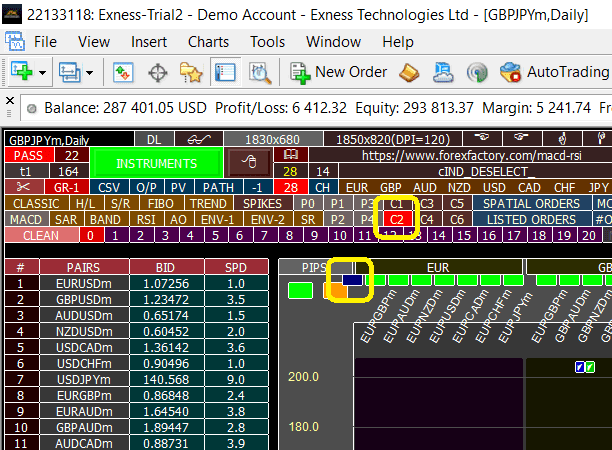Toggle AutoTrading on the toolbar
Screen dimensions: 612x450
555,72
